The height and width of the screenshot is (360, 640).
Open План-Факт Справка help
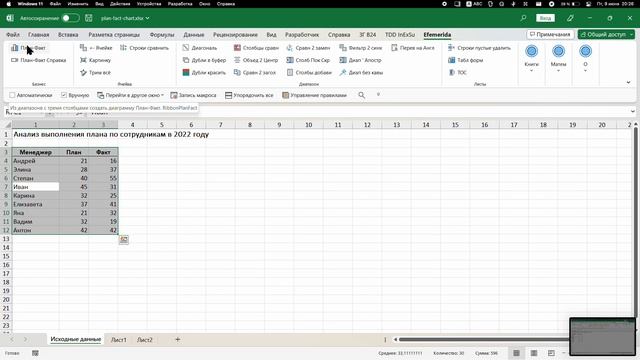(x=38, y=60)
